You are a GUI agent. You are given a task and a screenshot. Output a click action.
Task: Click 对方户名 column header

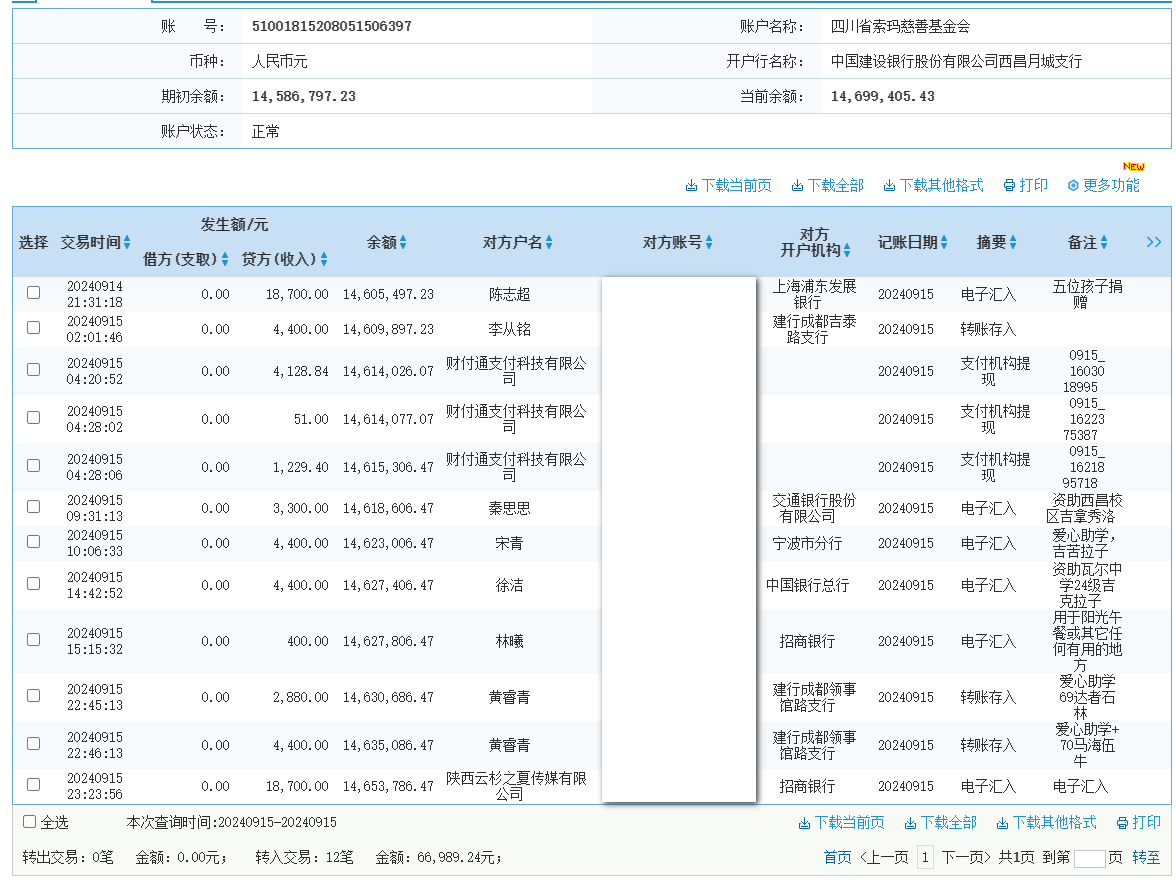tap(512, 242)
